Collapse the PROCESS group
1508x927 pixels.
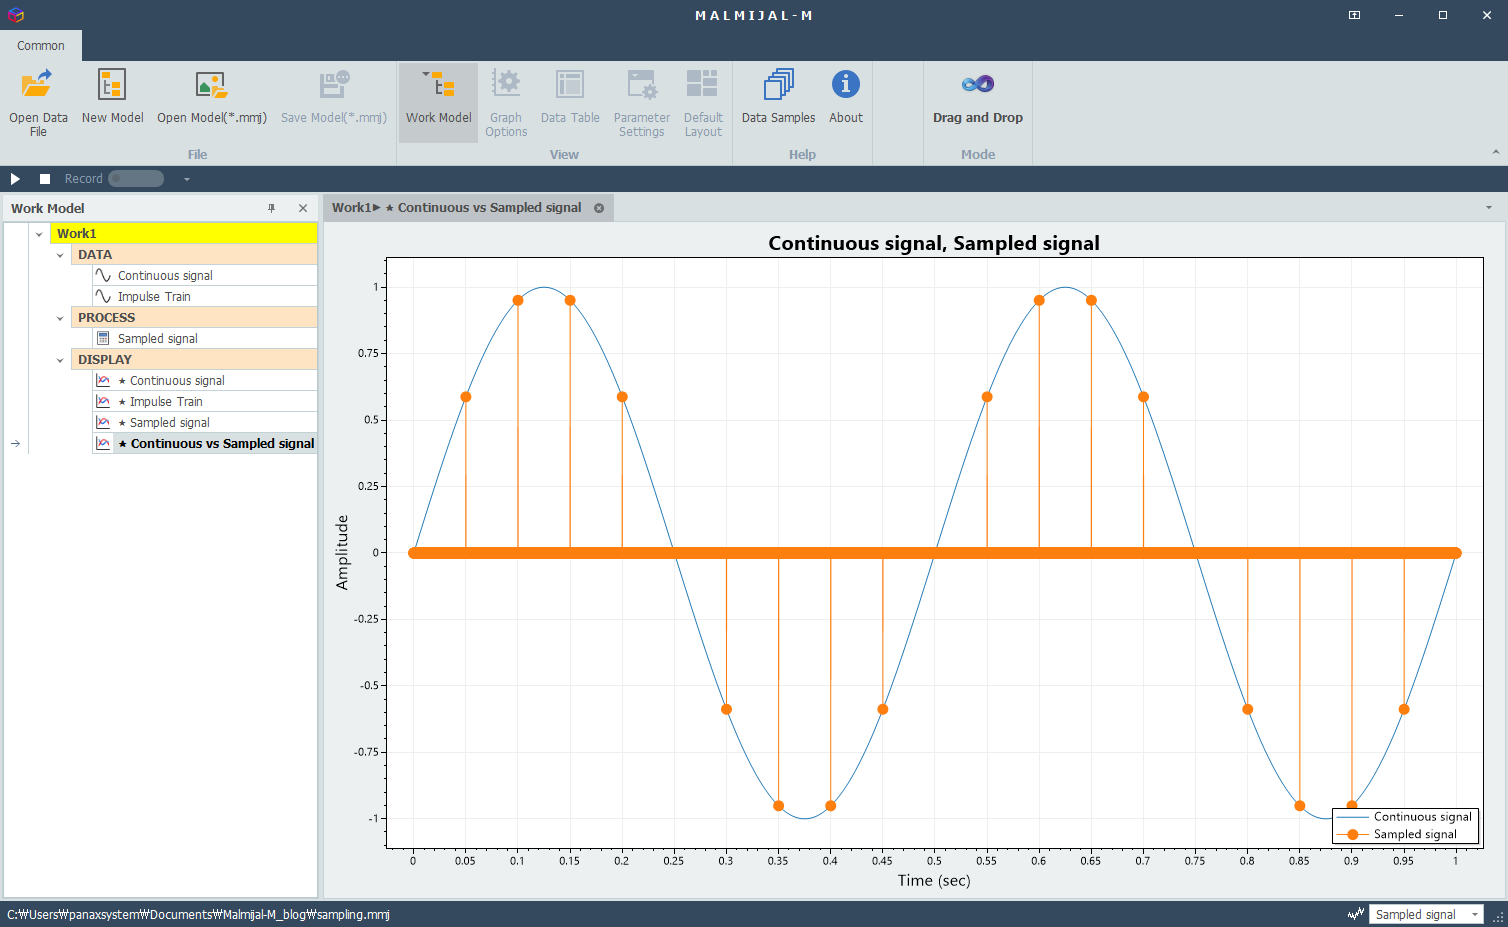pyautogui.click(x=60, y=318)
